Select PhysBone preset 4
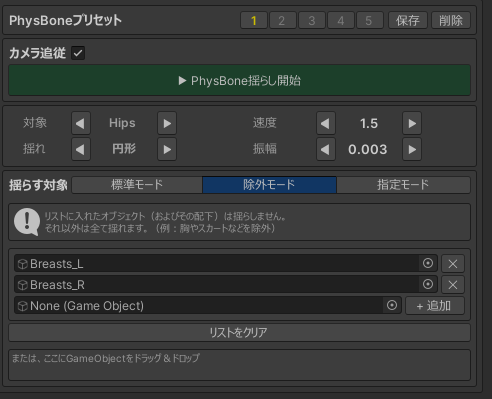This screenshot has width=492, height=399. (x=341, y=21)
